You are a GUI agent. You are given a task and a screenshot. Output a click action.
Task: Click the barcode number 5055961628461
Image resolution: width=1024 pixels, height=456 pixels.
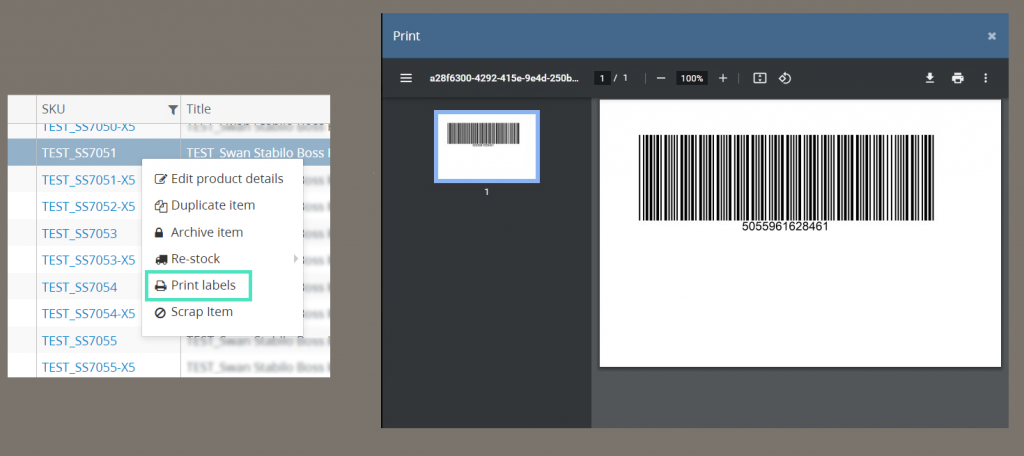click(x=785, y=227)
